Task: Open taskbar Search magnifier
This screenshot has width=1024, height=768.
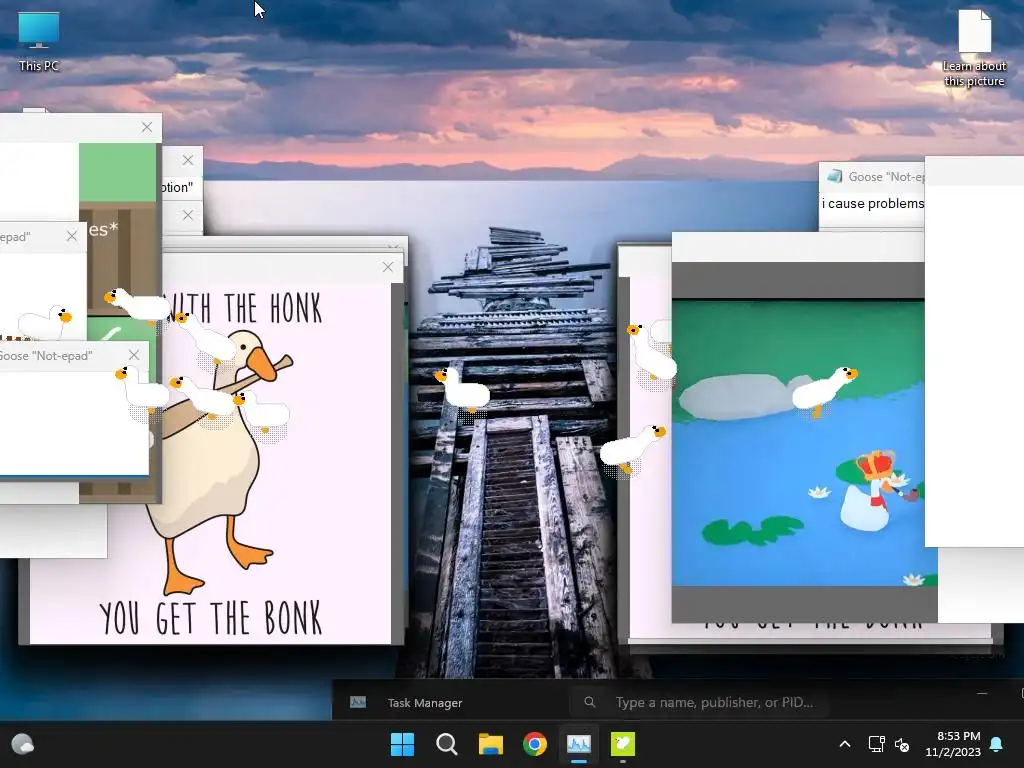Action: coord(447,744)
